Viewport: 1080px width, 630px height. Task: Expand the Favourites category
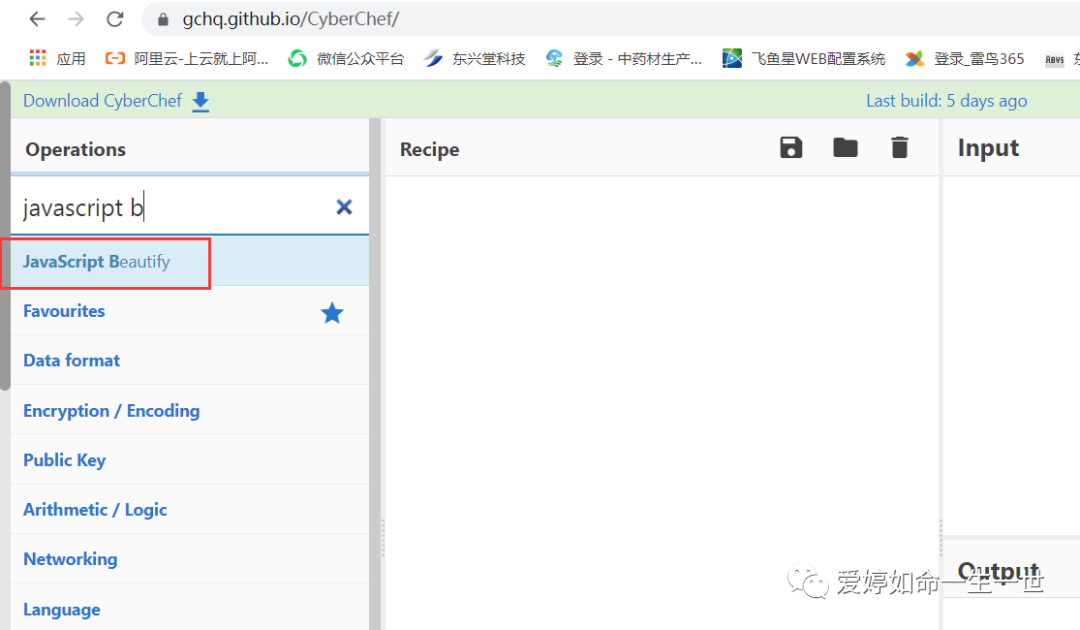(x=190, y=311)
